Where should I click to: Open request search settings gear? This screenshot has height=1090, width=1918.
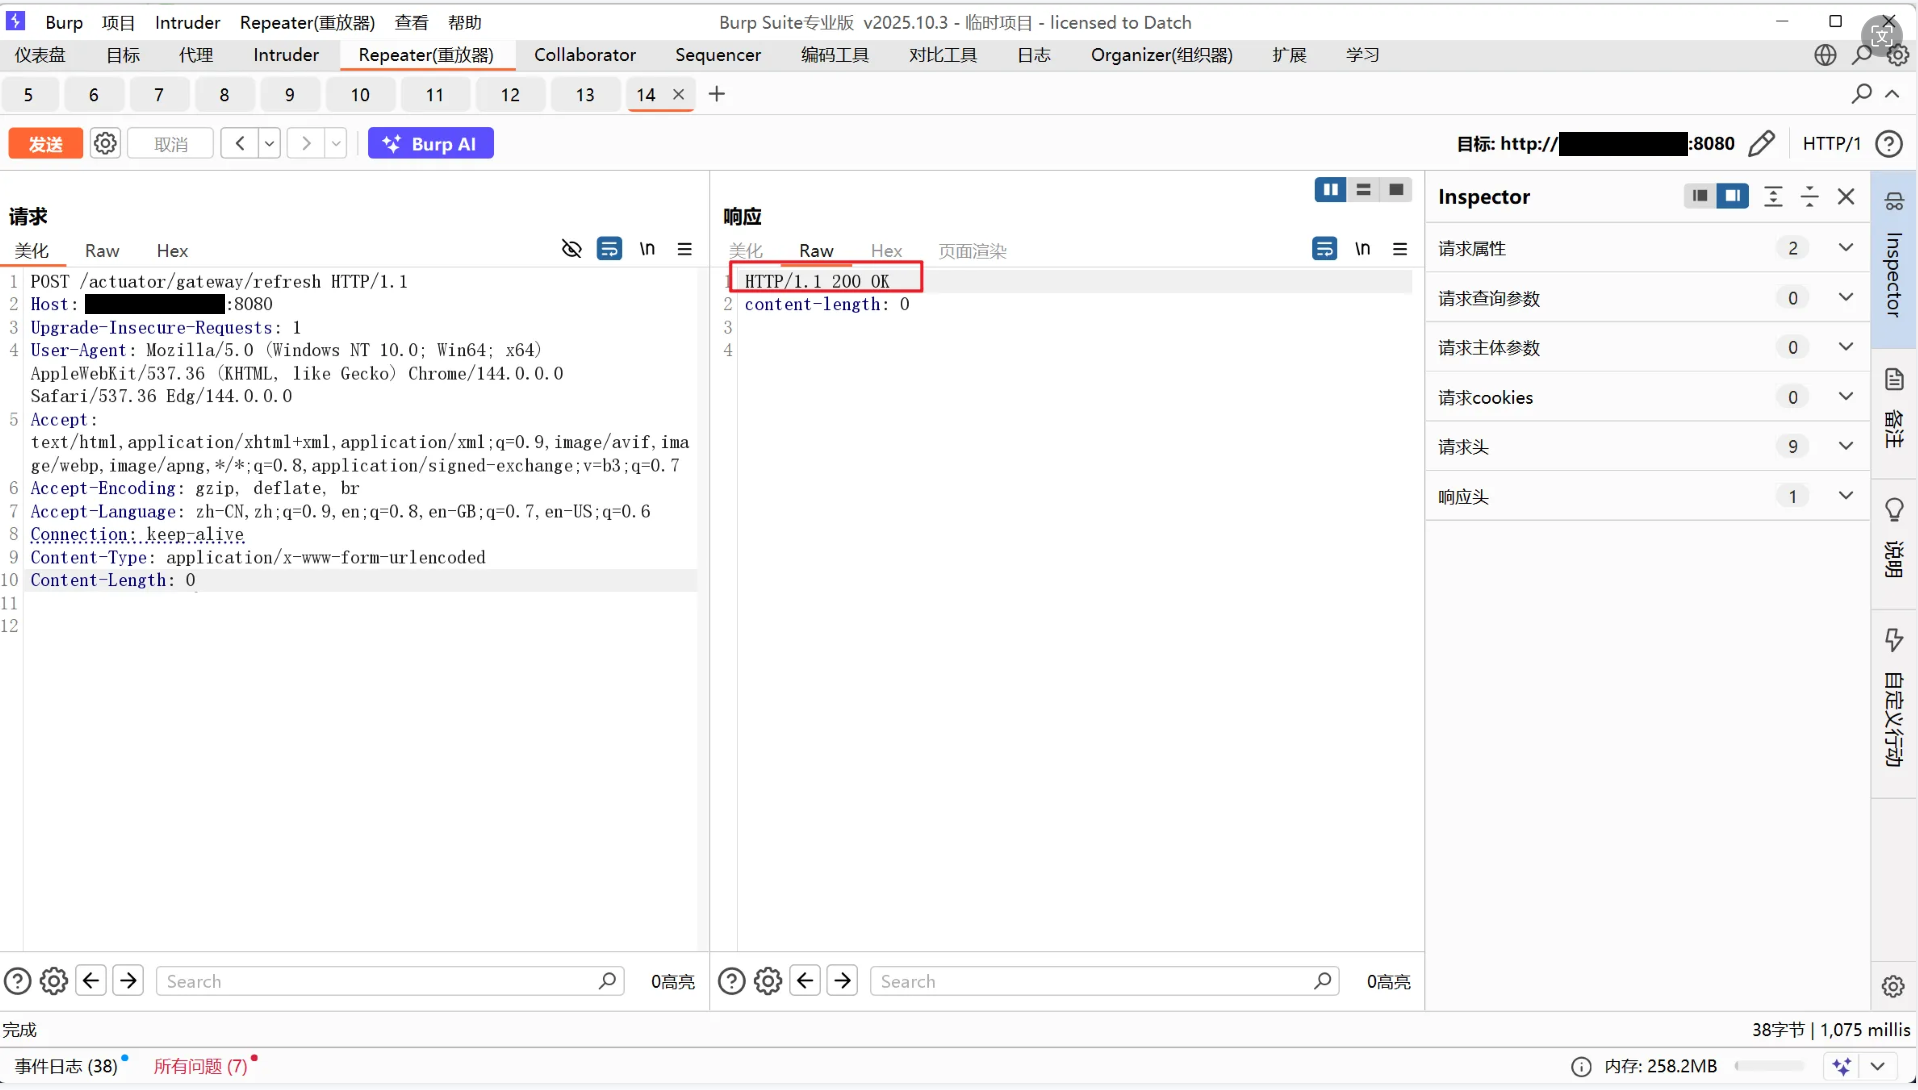pyautogui.click(x=54, y=981)
